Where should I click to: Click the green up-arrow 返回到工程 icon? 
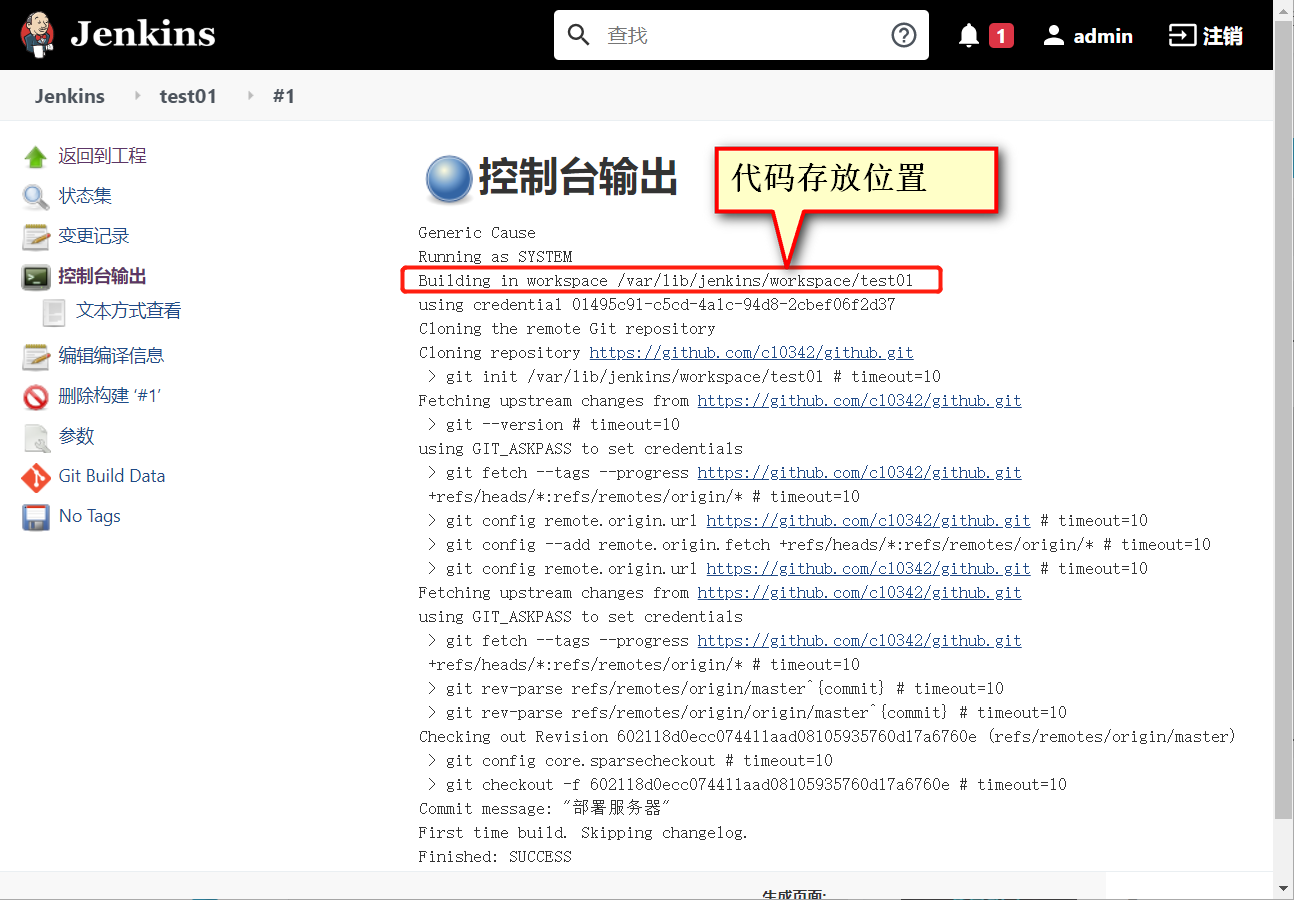tap(36, 157)
